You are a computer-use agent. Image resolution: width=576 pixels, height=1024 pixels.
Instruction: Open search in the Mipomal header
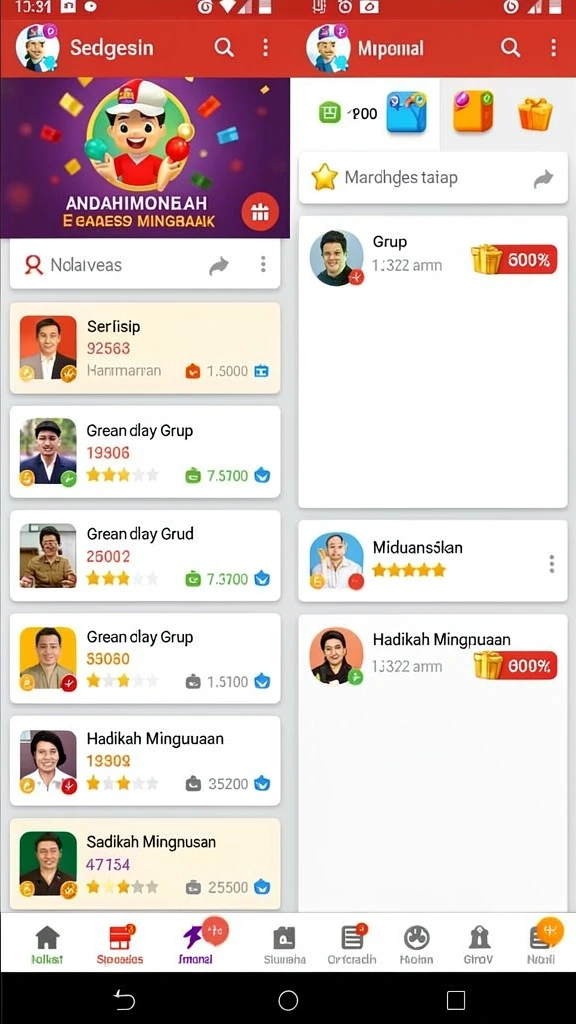click(510, 48)
